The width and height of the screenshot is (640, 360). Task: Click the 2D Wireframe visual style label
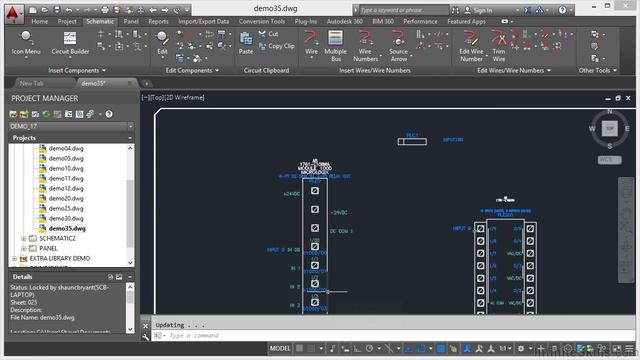click(x=184, y=98)
